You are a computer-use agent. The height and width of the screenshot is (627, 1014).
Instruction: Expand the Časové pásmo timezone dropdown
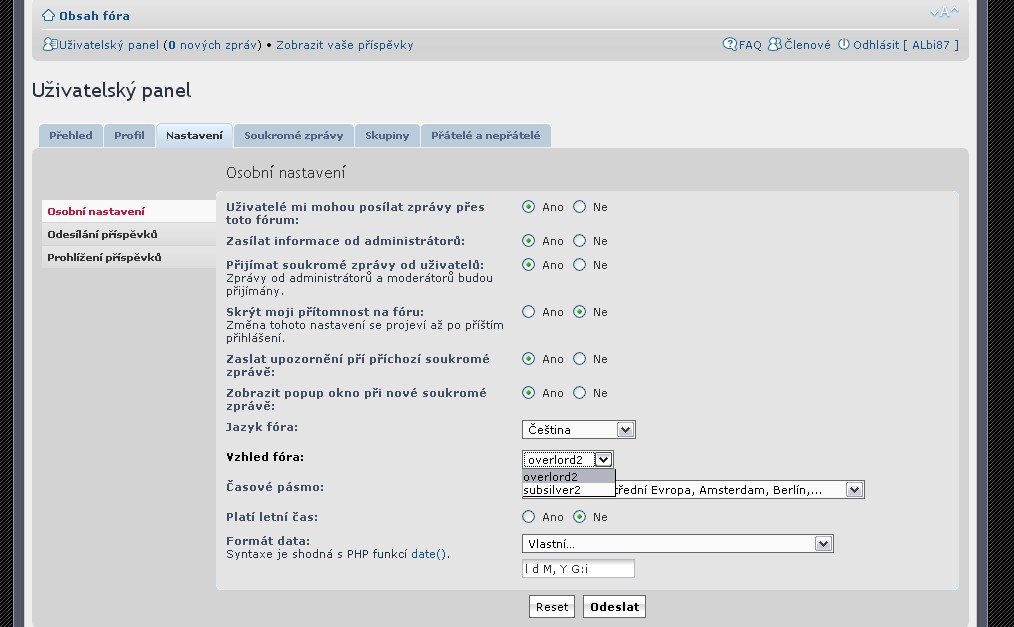click(x=854, y=490)
